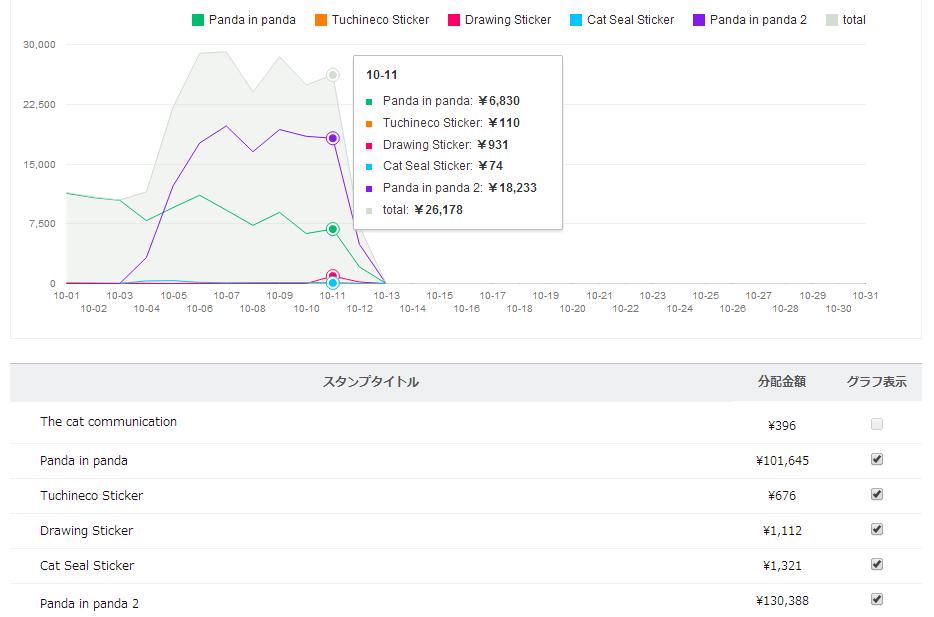Viewport: 934px width, 617px height.
Task: Click the 分配金額 column header
Action: 782,382
